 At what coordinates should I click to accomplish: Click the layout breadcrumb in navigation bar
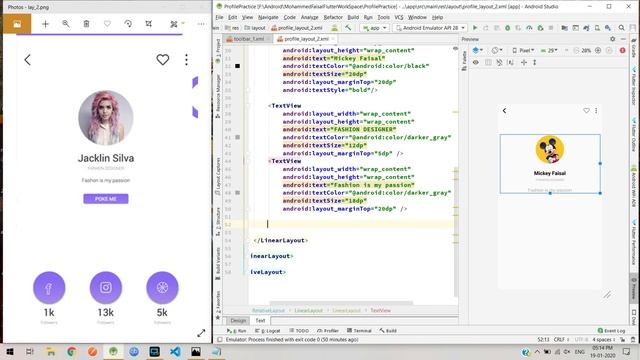click(x=255, y=28)
